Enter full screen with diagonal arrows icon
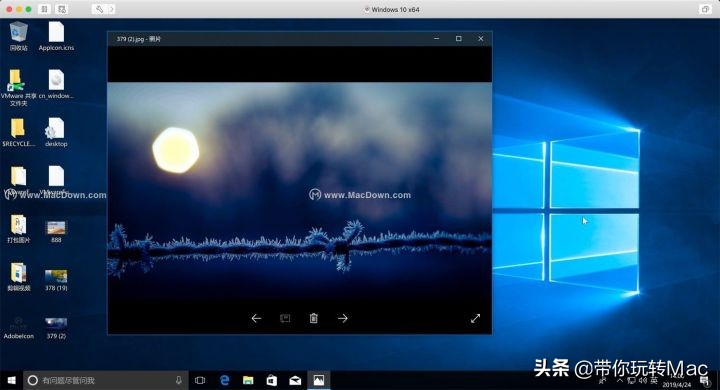This screenshot has width=720, height=390. 475,318
